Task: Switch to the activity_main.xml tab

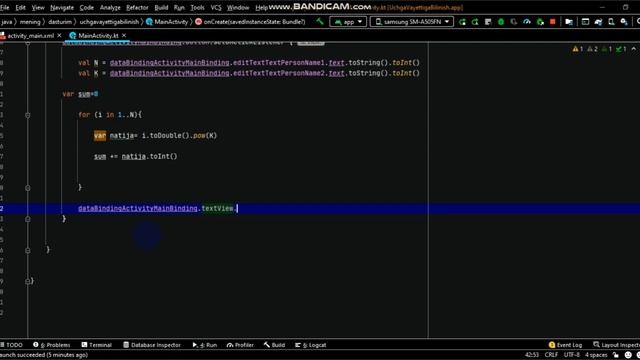Action: [x=30, y=36]
